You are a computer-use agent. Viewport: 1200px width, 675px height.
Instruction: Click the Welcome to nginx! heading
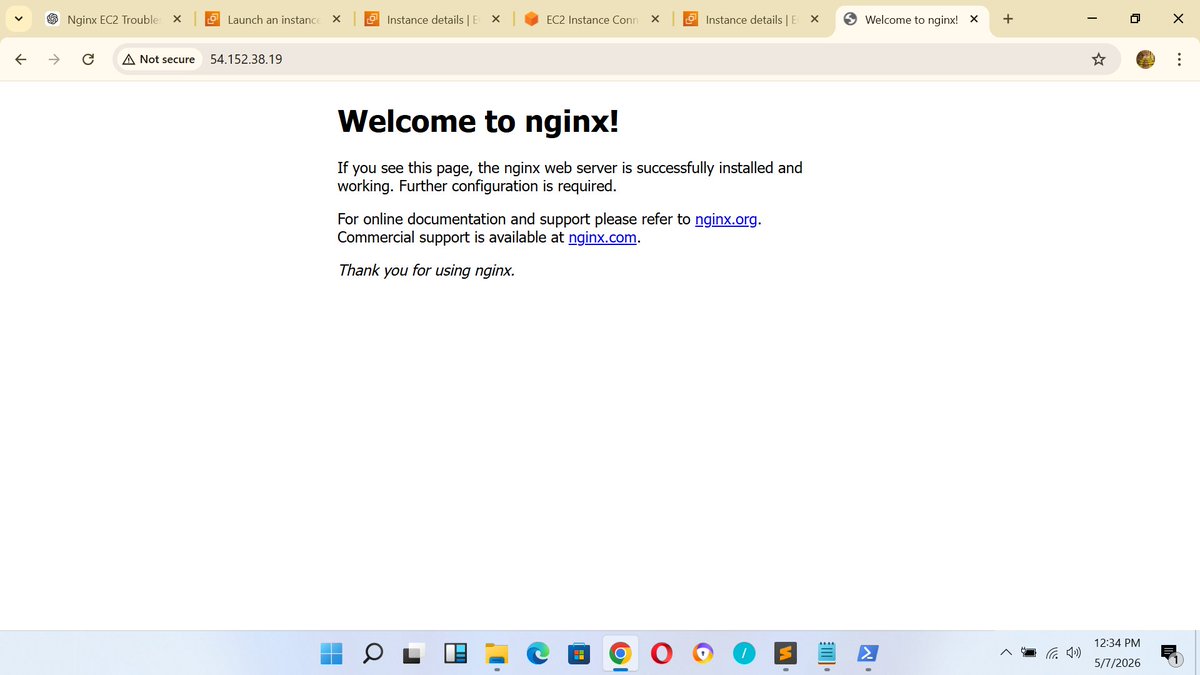pyautogui.click(x=478, y=121)
